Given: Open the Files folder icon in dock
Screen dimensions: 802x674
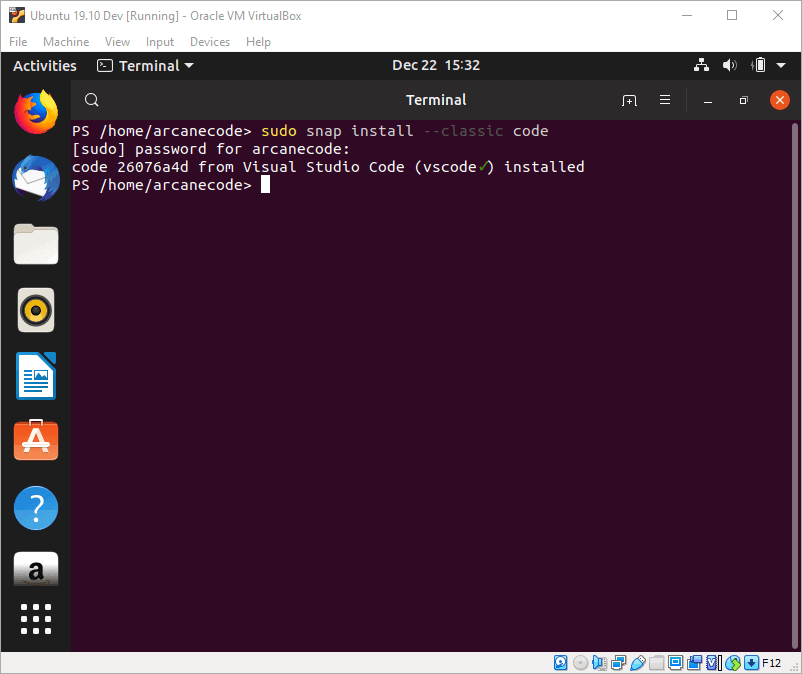Looking at the screenshot, I should click(x=36, y=244).
